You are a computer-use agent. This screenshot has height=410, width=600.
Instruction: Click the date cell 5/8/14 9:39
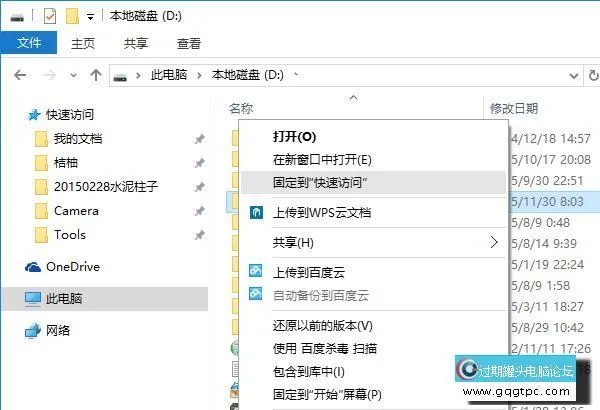[544, 243]
